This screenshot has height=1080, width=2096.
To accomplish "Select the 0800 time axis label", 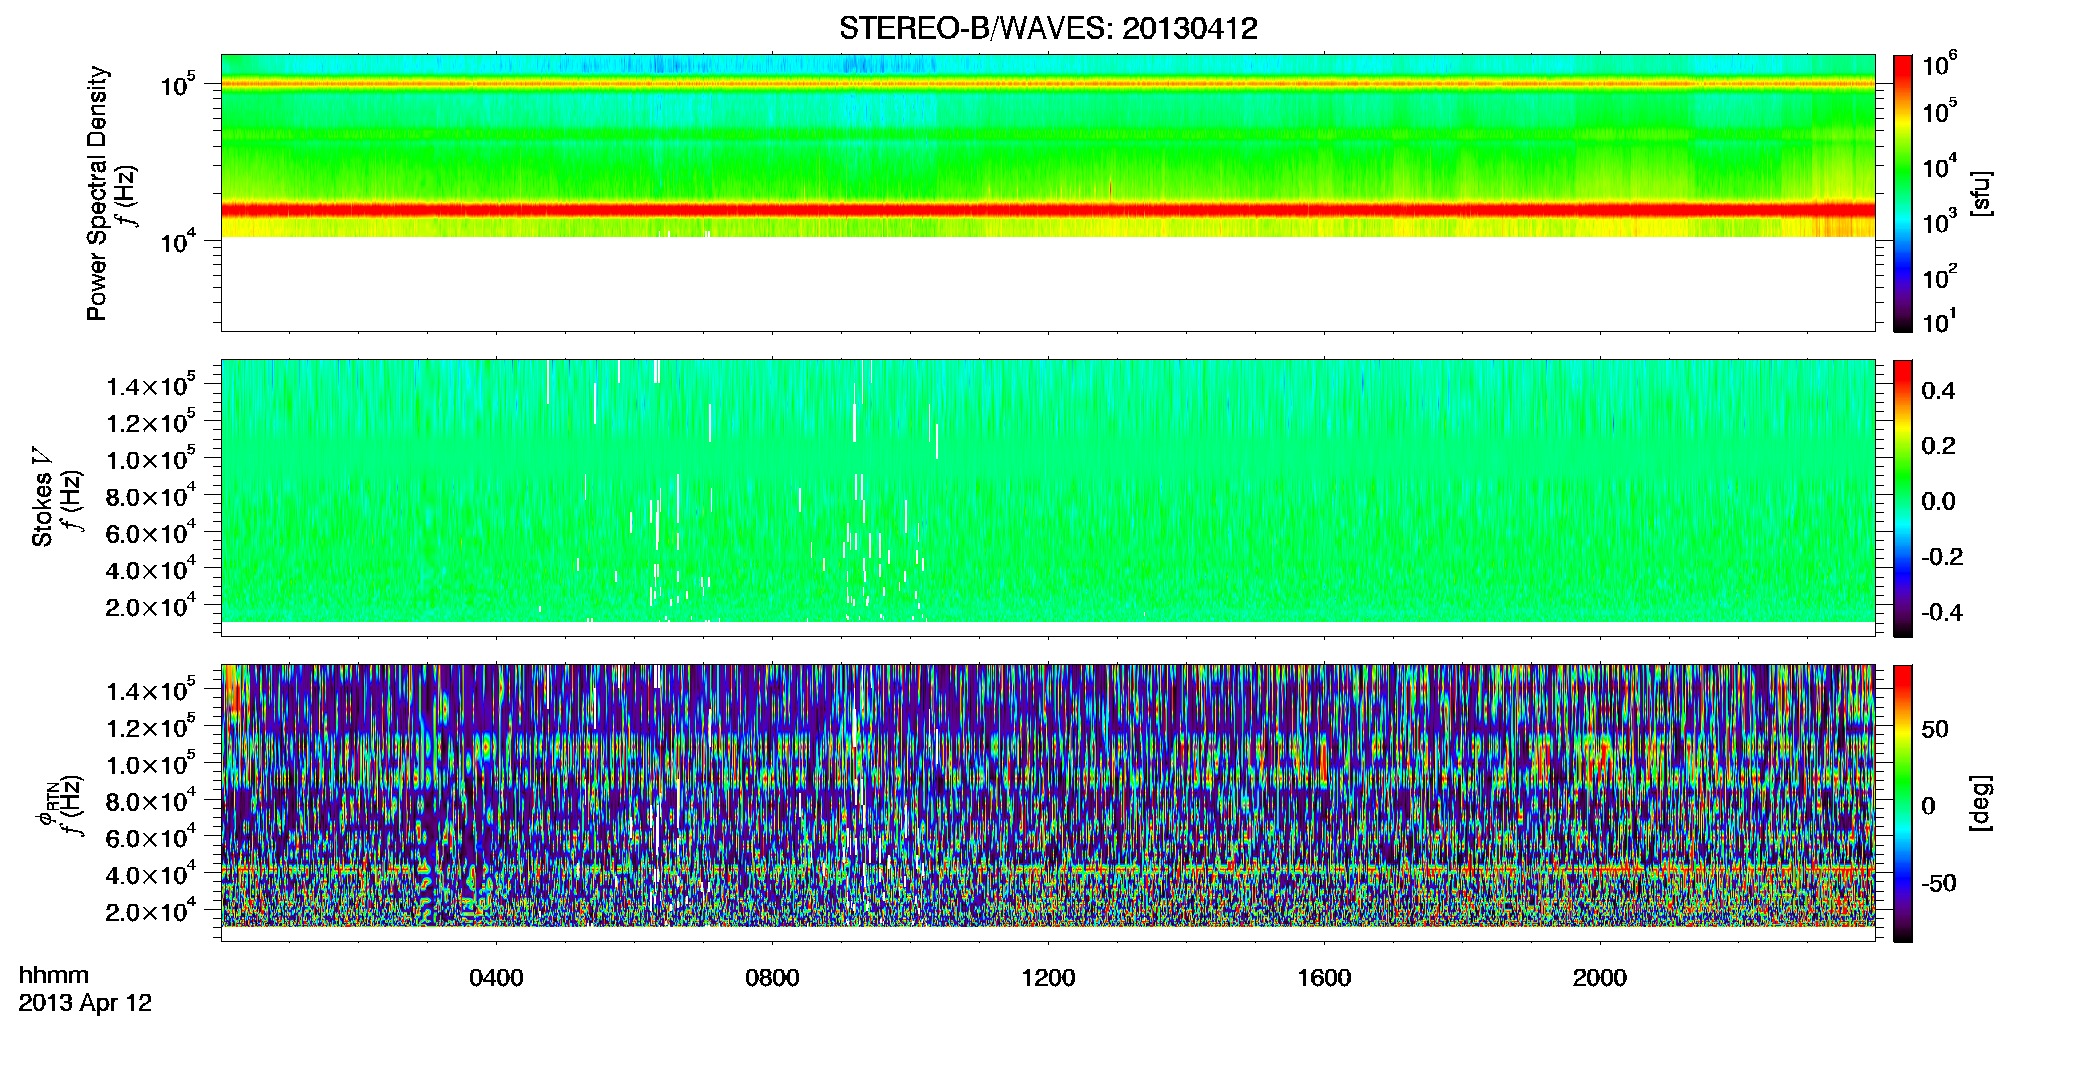I will [772, 978].
